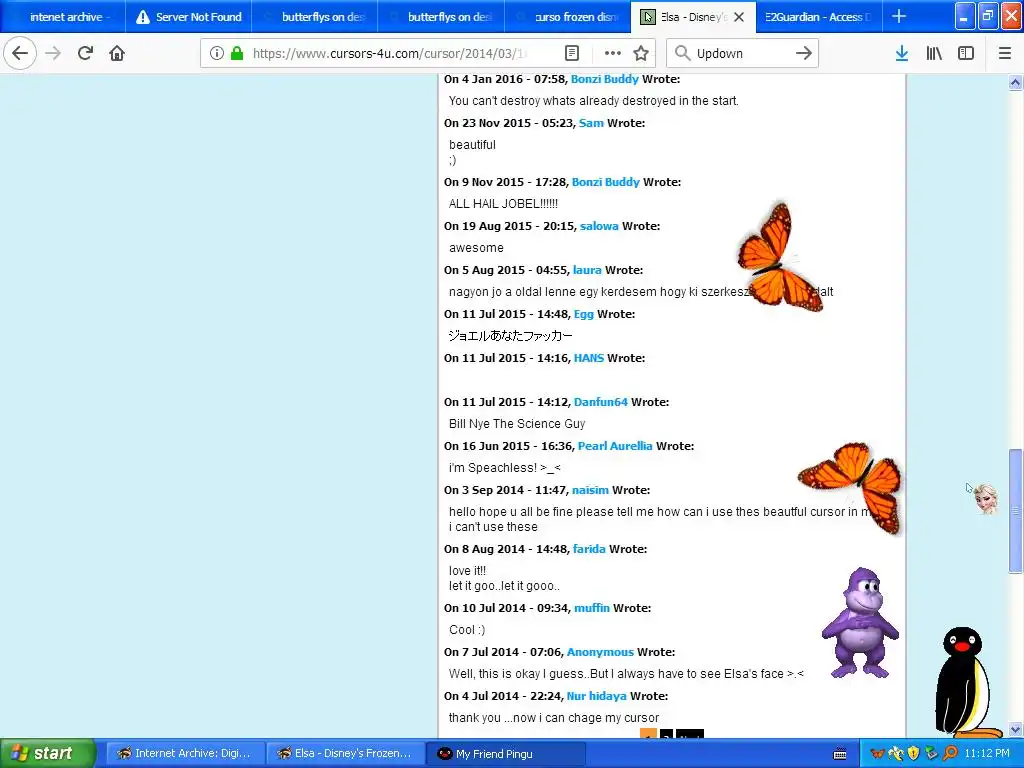Click the HANS username link
Viewport: 1024px width, 768px height.
coord(588,358)
